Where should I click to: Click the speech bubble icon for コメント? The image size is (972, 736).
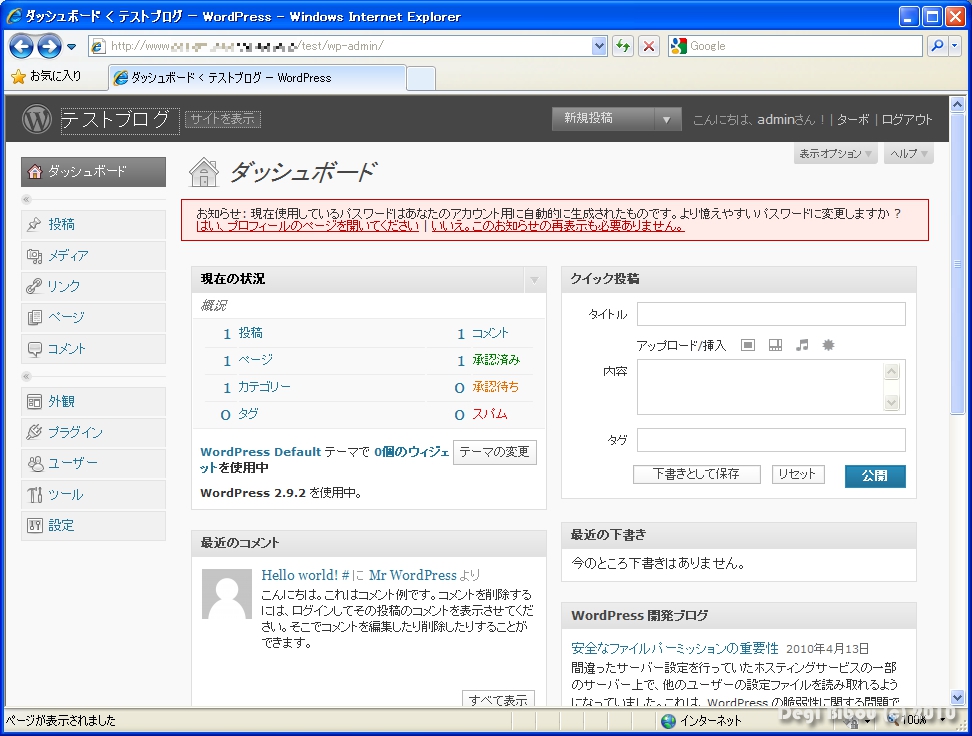coord(35,349)
